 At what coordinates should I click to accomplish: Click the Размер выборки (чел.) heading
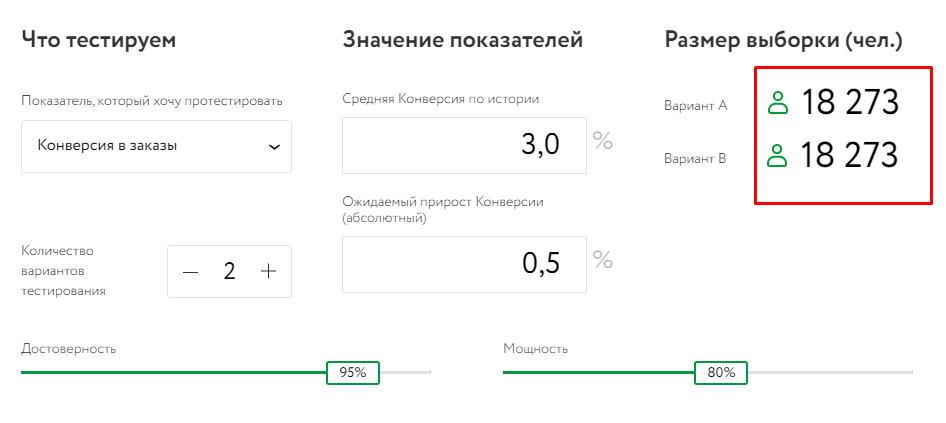click(783, 40)
